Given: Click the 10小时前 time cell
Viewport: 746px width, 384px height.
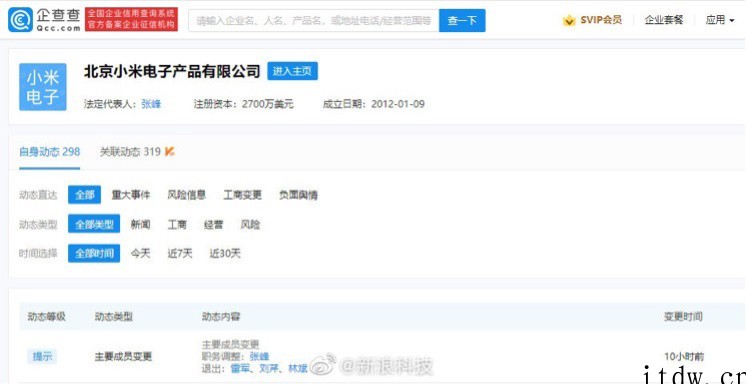Looking at the screenshot, I should tap(684, 356).
